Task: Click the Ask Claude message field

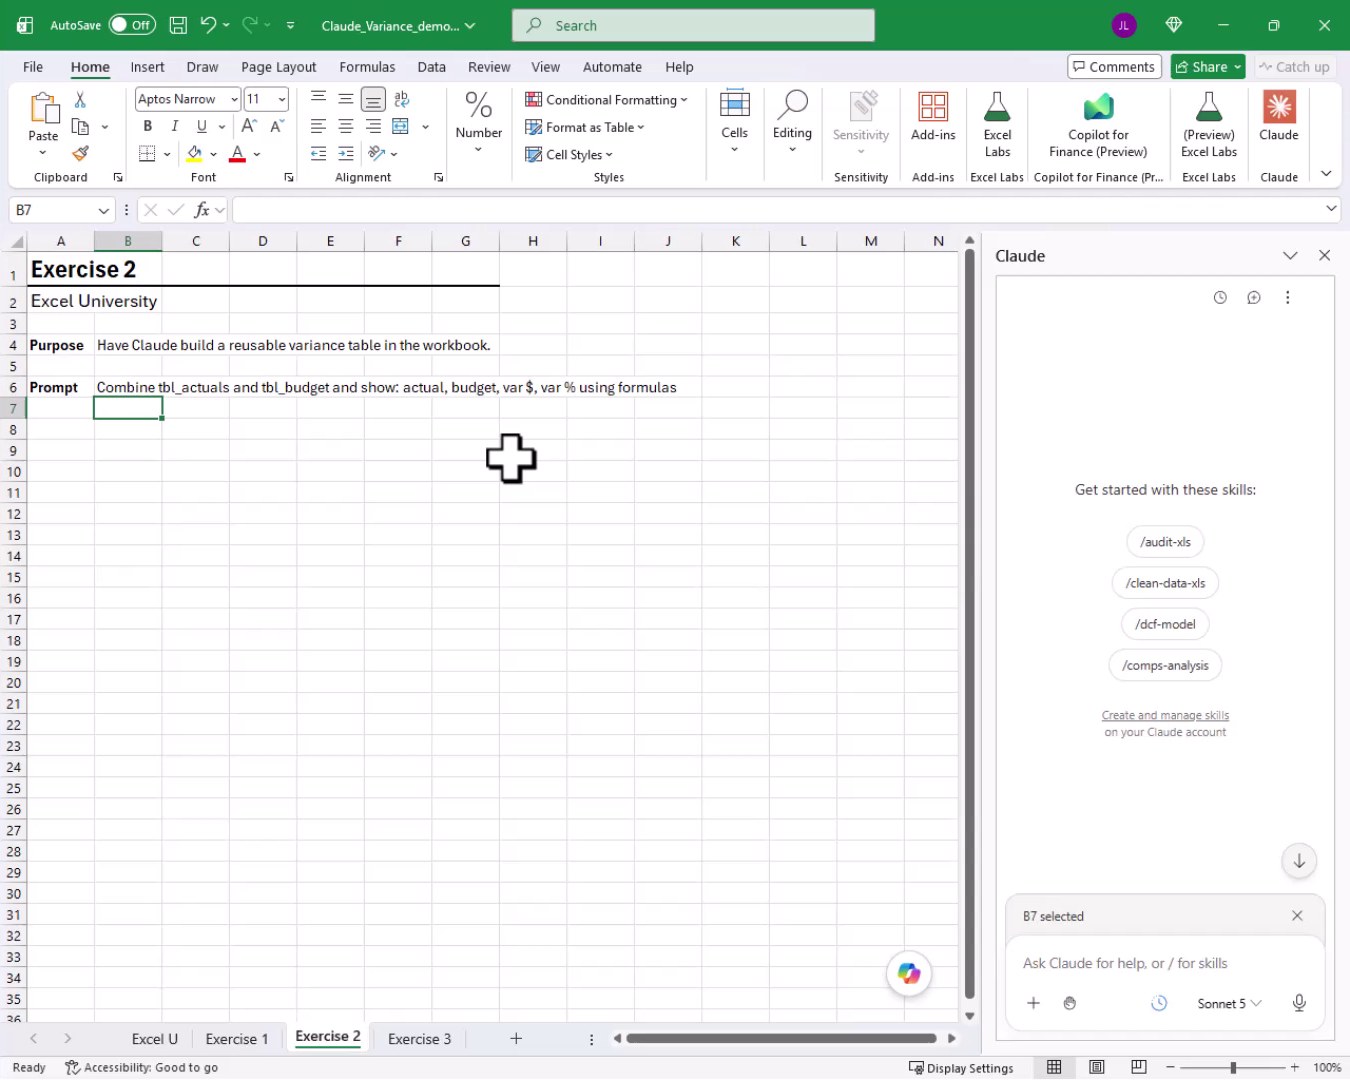Action: [x=1165, y=963]
